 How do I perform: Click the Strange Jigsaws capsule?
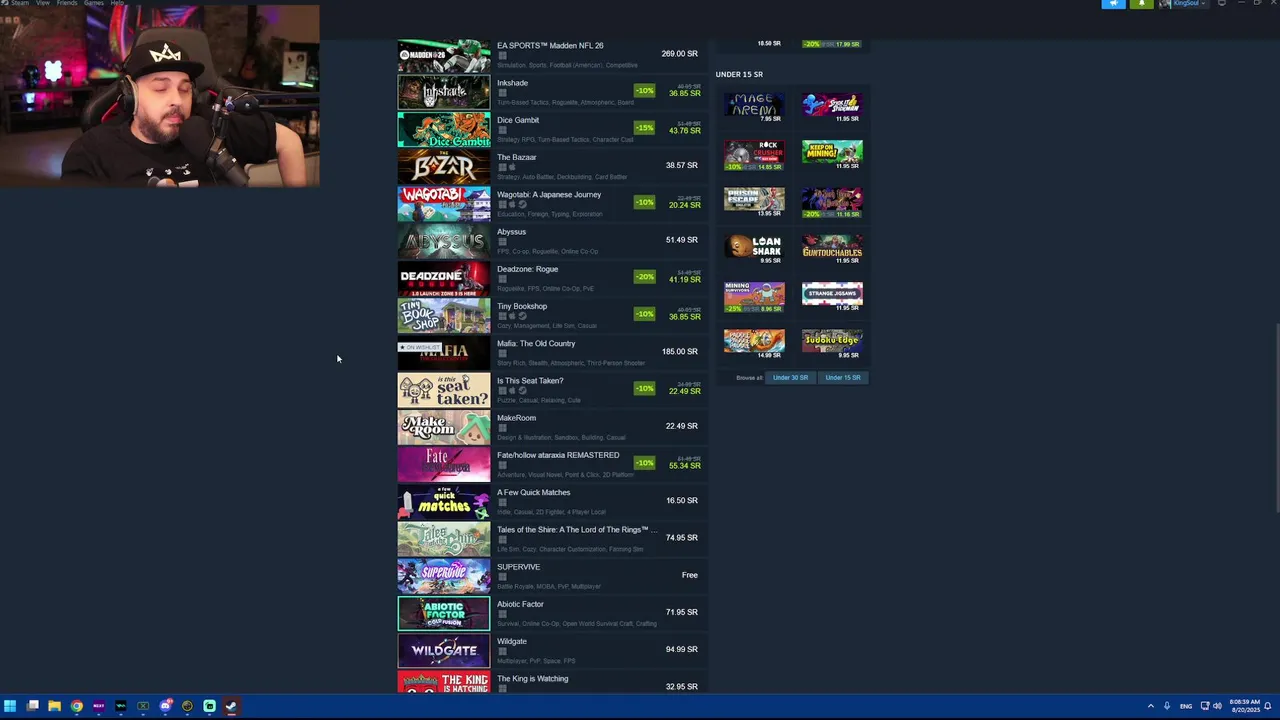tap(832, 297)
